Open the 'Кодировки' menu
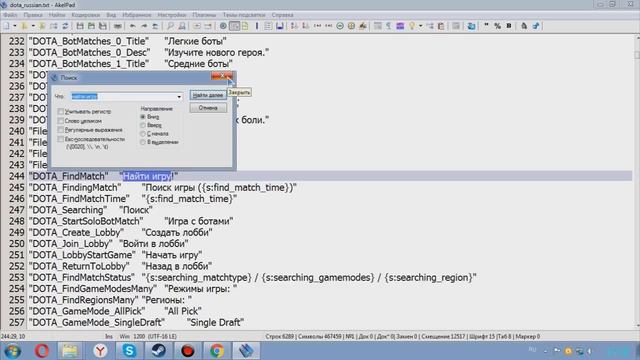Screen dimensions: 640x360 (85, 15)
